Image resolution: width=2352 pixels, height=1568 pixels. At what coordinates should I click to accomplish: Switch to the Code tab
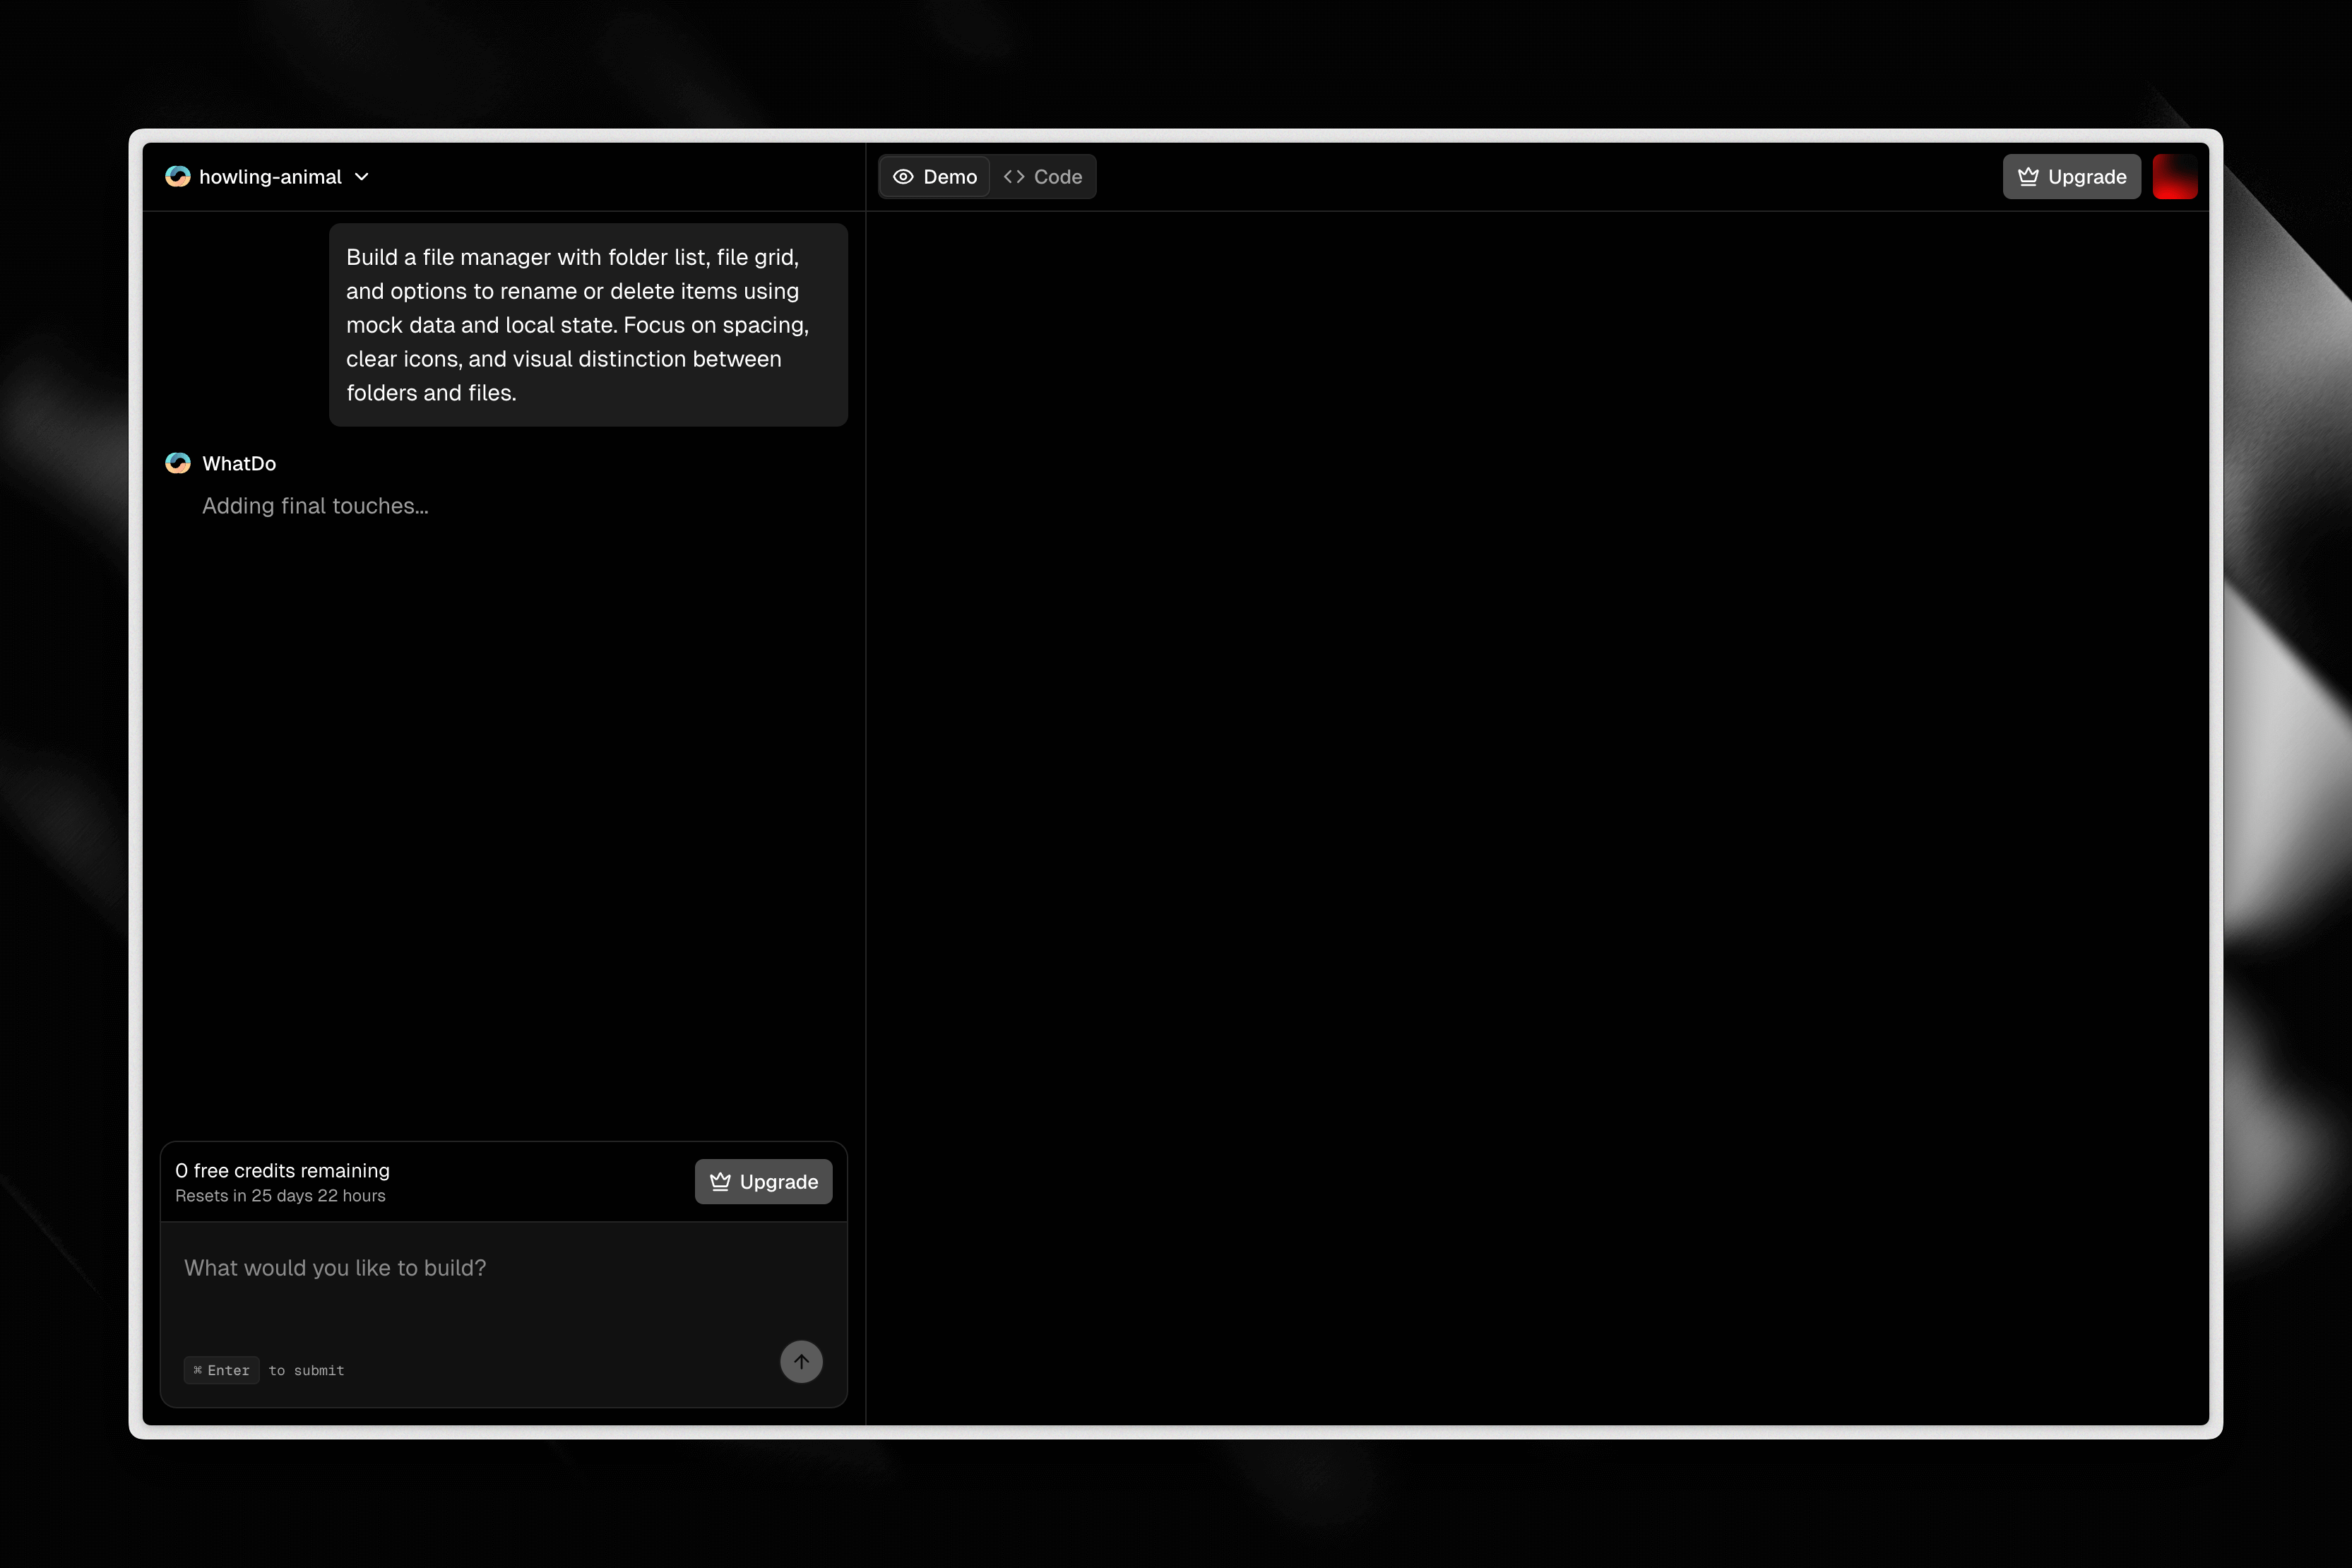(x=1043, y=177)
